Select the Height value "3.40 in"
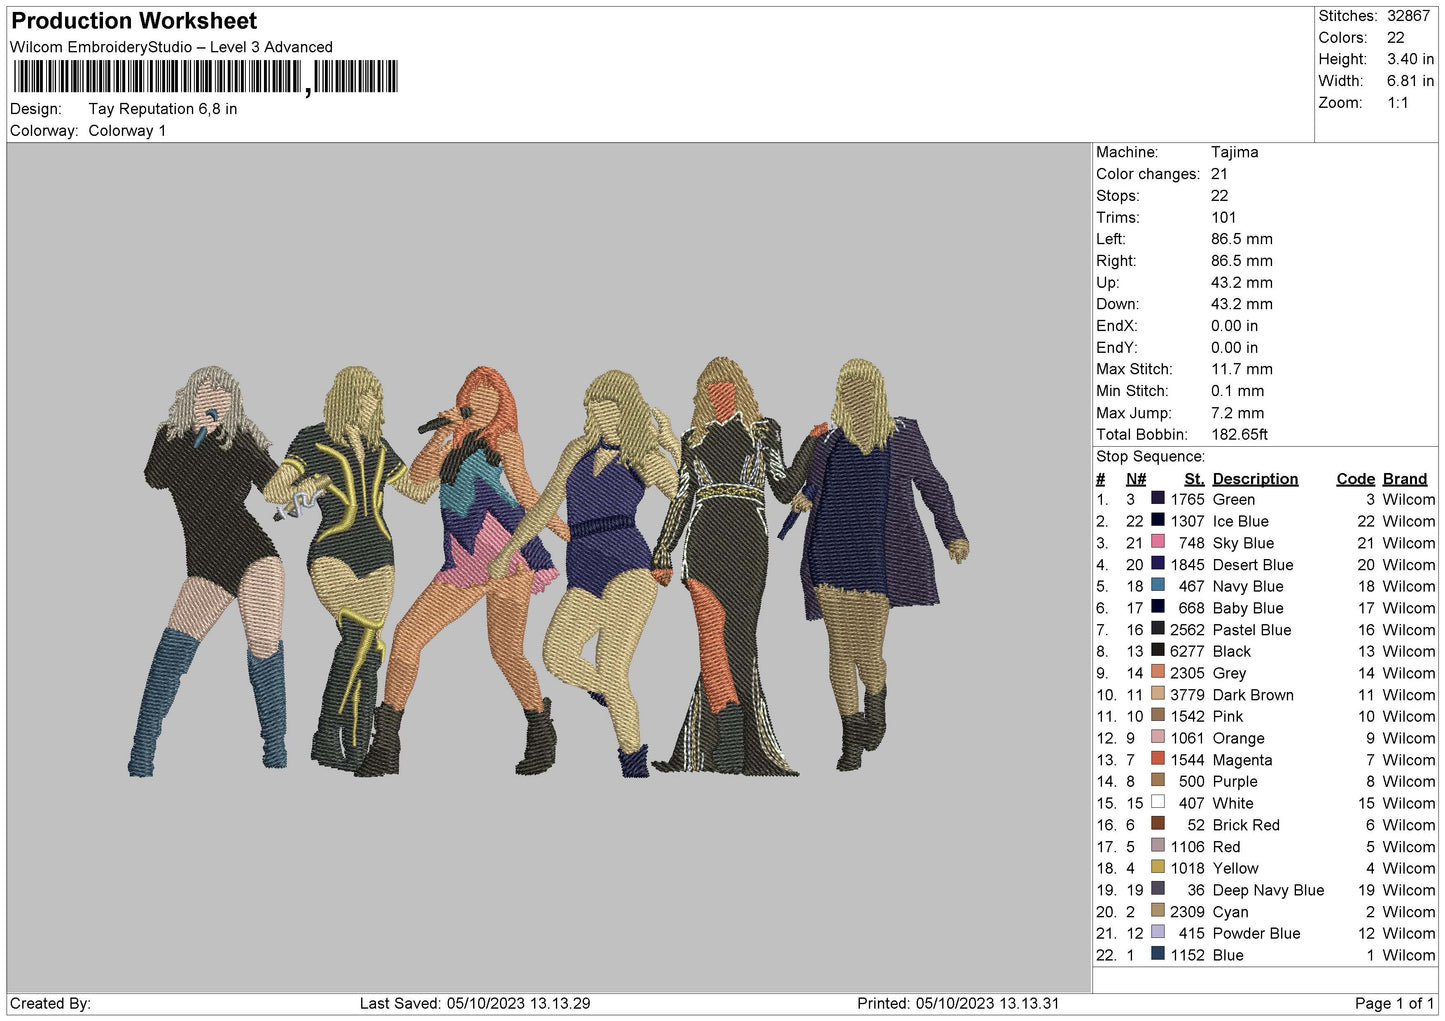This screenshot has width=1445, height=1021. 1410,59
